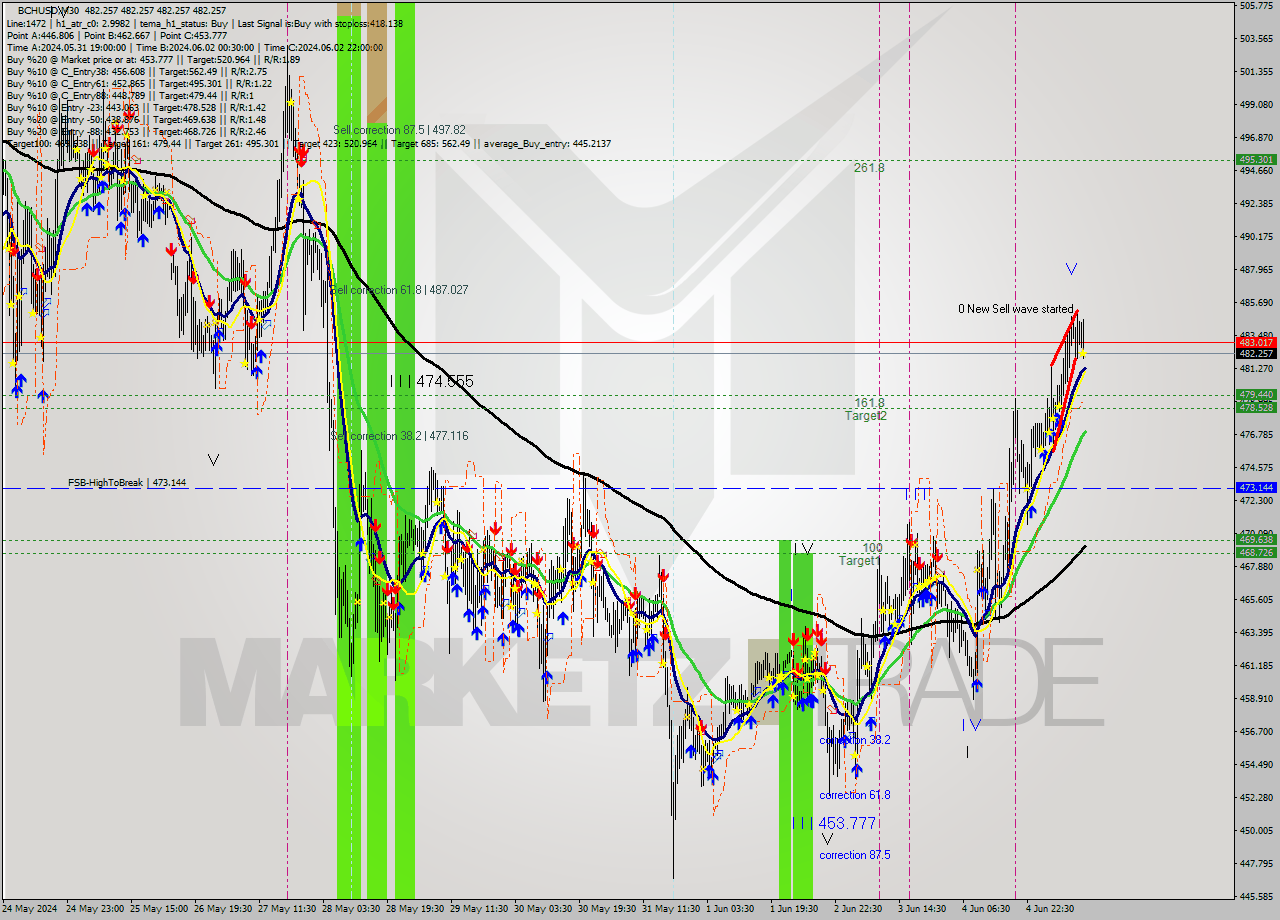Screen dimensions: 1280x920
Task: Click the 505.775 price scale value
Action: [x=1256, y=6]
